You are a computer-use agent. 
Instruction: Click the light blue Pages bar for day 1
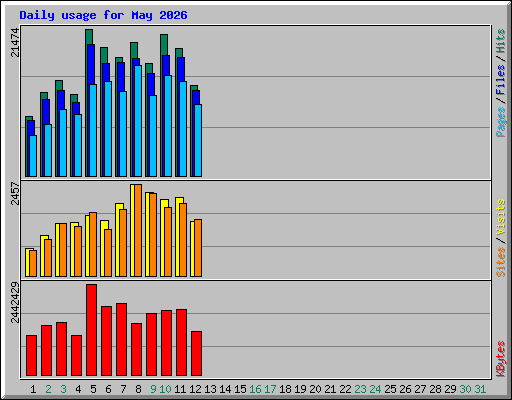point(33,156)
